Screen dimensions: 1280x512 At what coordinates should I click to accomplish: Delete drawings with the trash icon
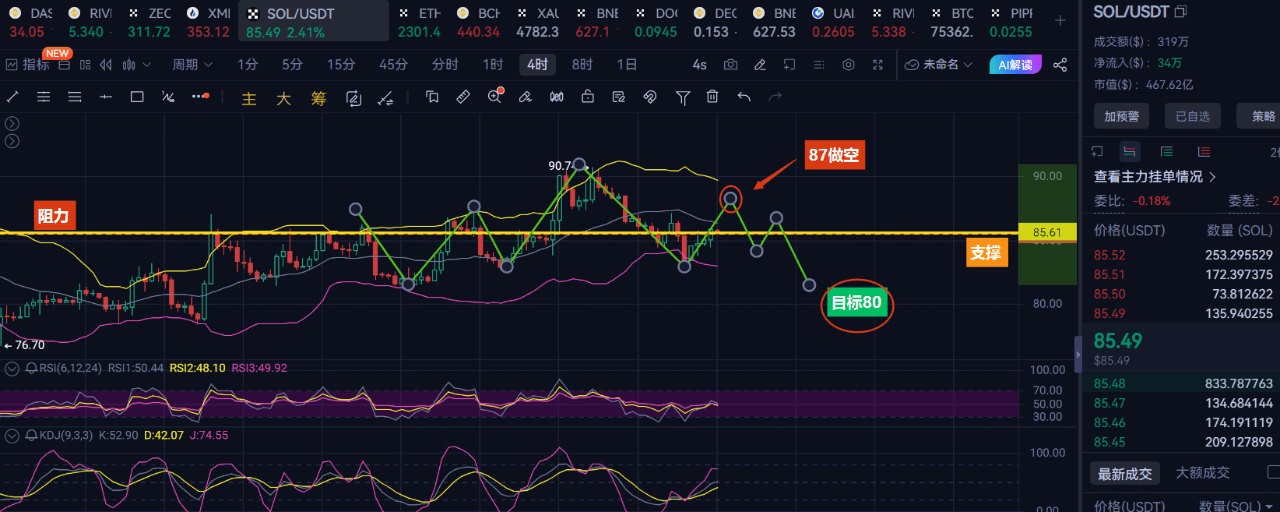[712, 97]
